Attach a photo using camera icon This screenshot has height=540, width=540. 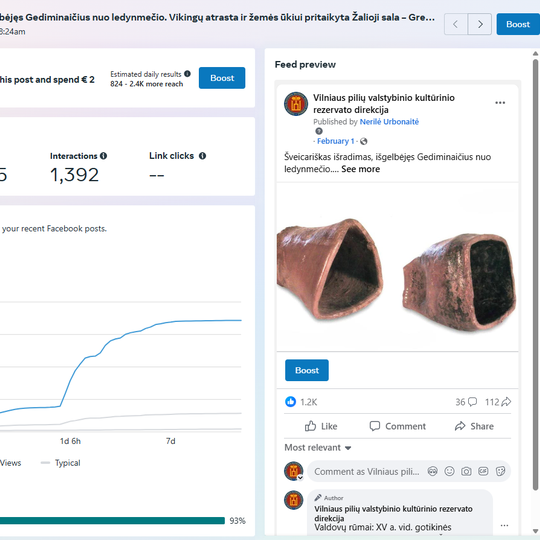[x=466, y=471]
